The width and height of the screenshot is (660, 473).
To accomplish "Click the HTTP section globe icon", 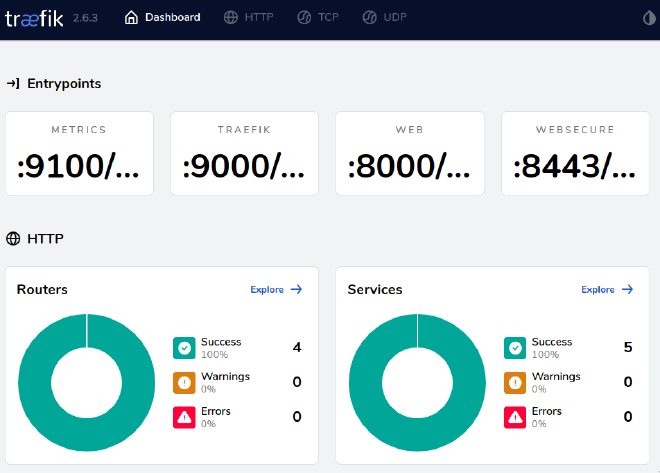I will coord(13,239).
